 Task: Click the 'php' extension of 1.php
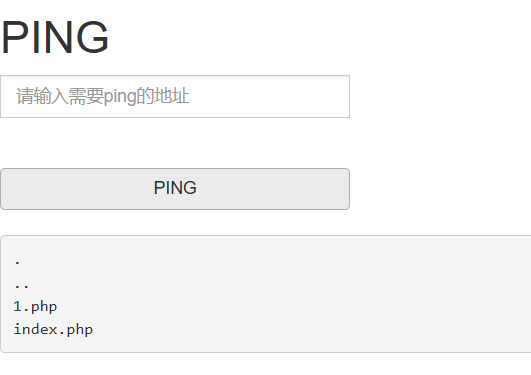click(44, 308)
